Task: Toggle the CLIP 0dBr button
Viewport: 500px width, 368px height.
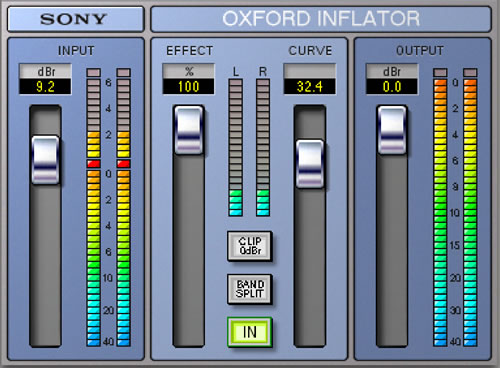Action: (x=250, y=246)
